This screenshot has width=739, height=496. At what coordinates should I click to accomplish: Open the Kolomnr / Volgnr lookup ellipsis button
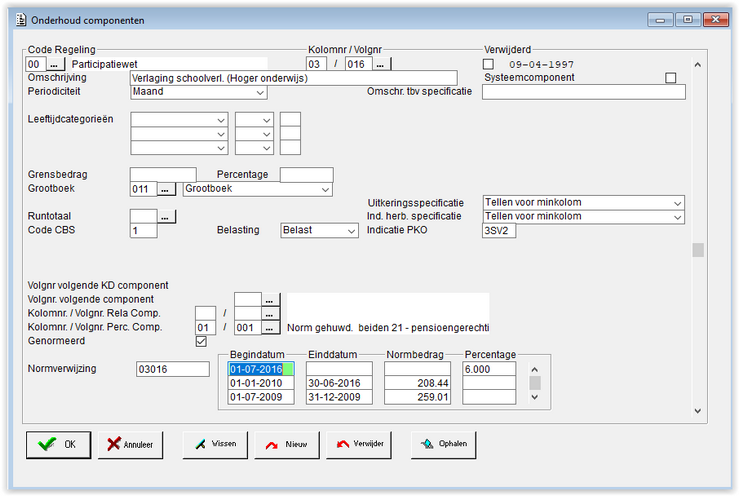[x=381, y=64]
